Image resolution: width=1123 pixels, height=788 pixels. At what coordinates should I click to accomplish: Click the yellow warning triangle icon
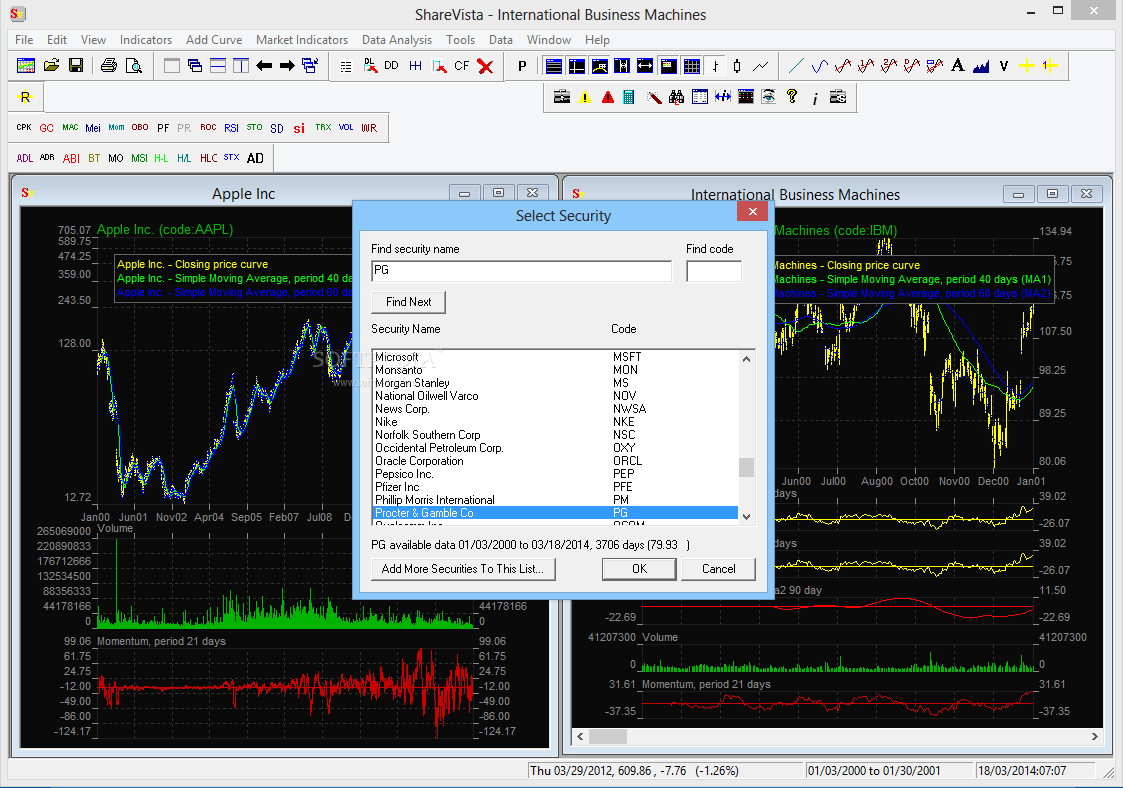coord(585,97)
